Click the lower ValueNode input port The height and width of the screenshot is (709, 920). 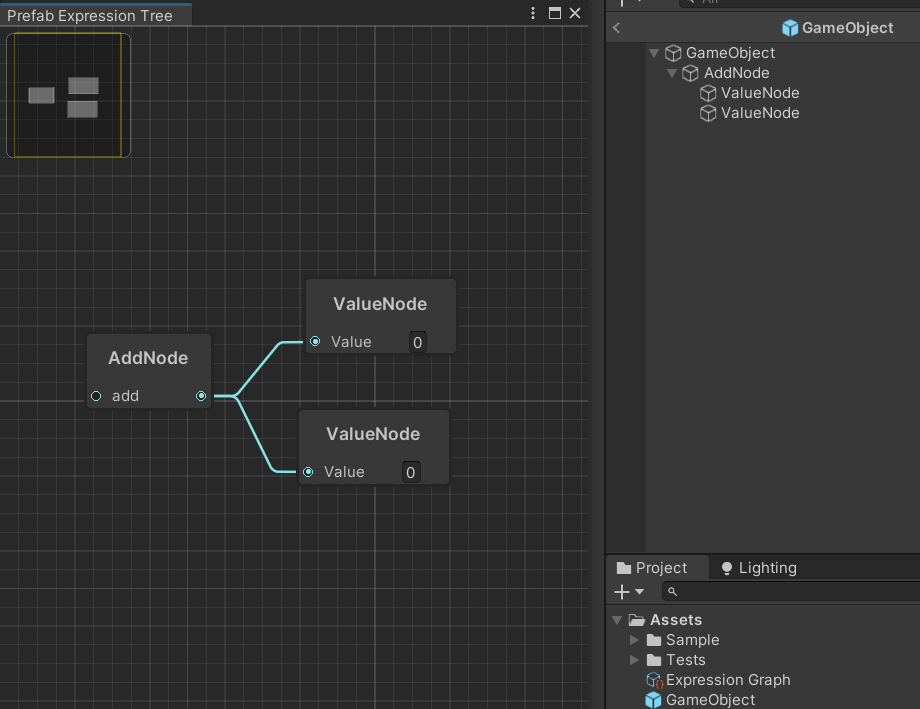(308, 472)
